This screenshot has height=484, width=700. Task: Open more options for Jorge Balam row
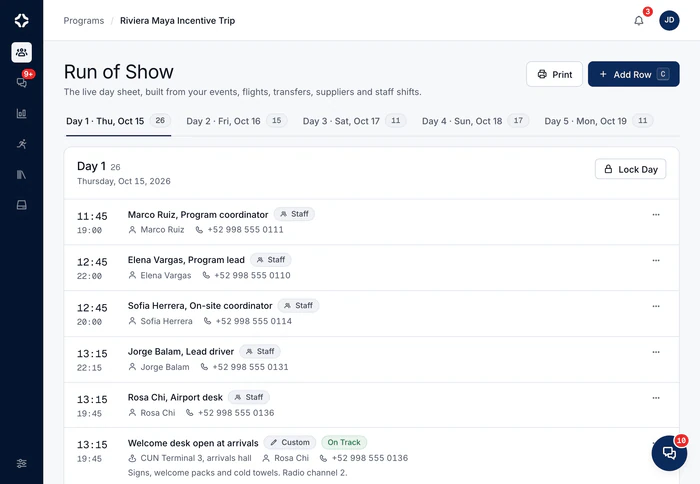pos(656,352)
